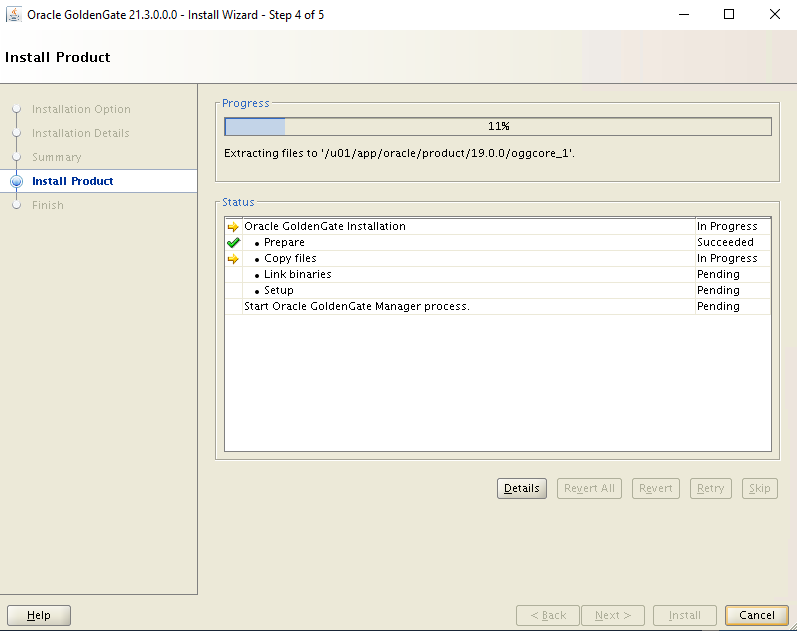Select the Copy files row text
This screenshot has width=797, height=631.
click(290, 258)
